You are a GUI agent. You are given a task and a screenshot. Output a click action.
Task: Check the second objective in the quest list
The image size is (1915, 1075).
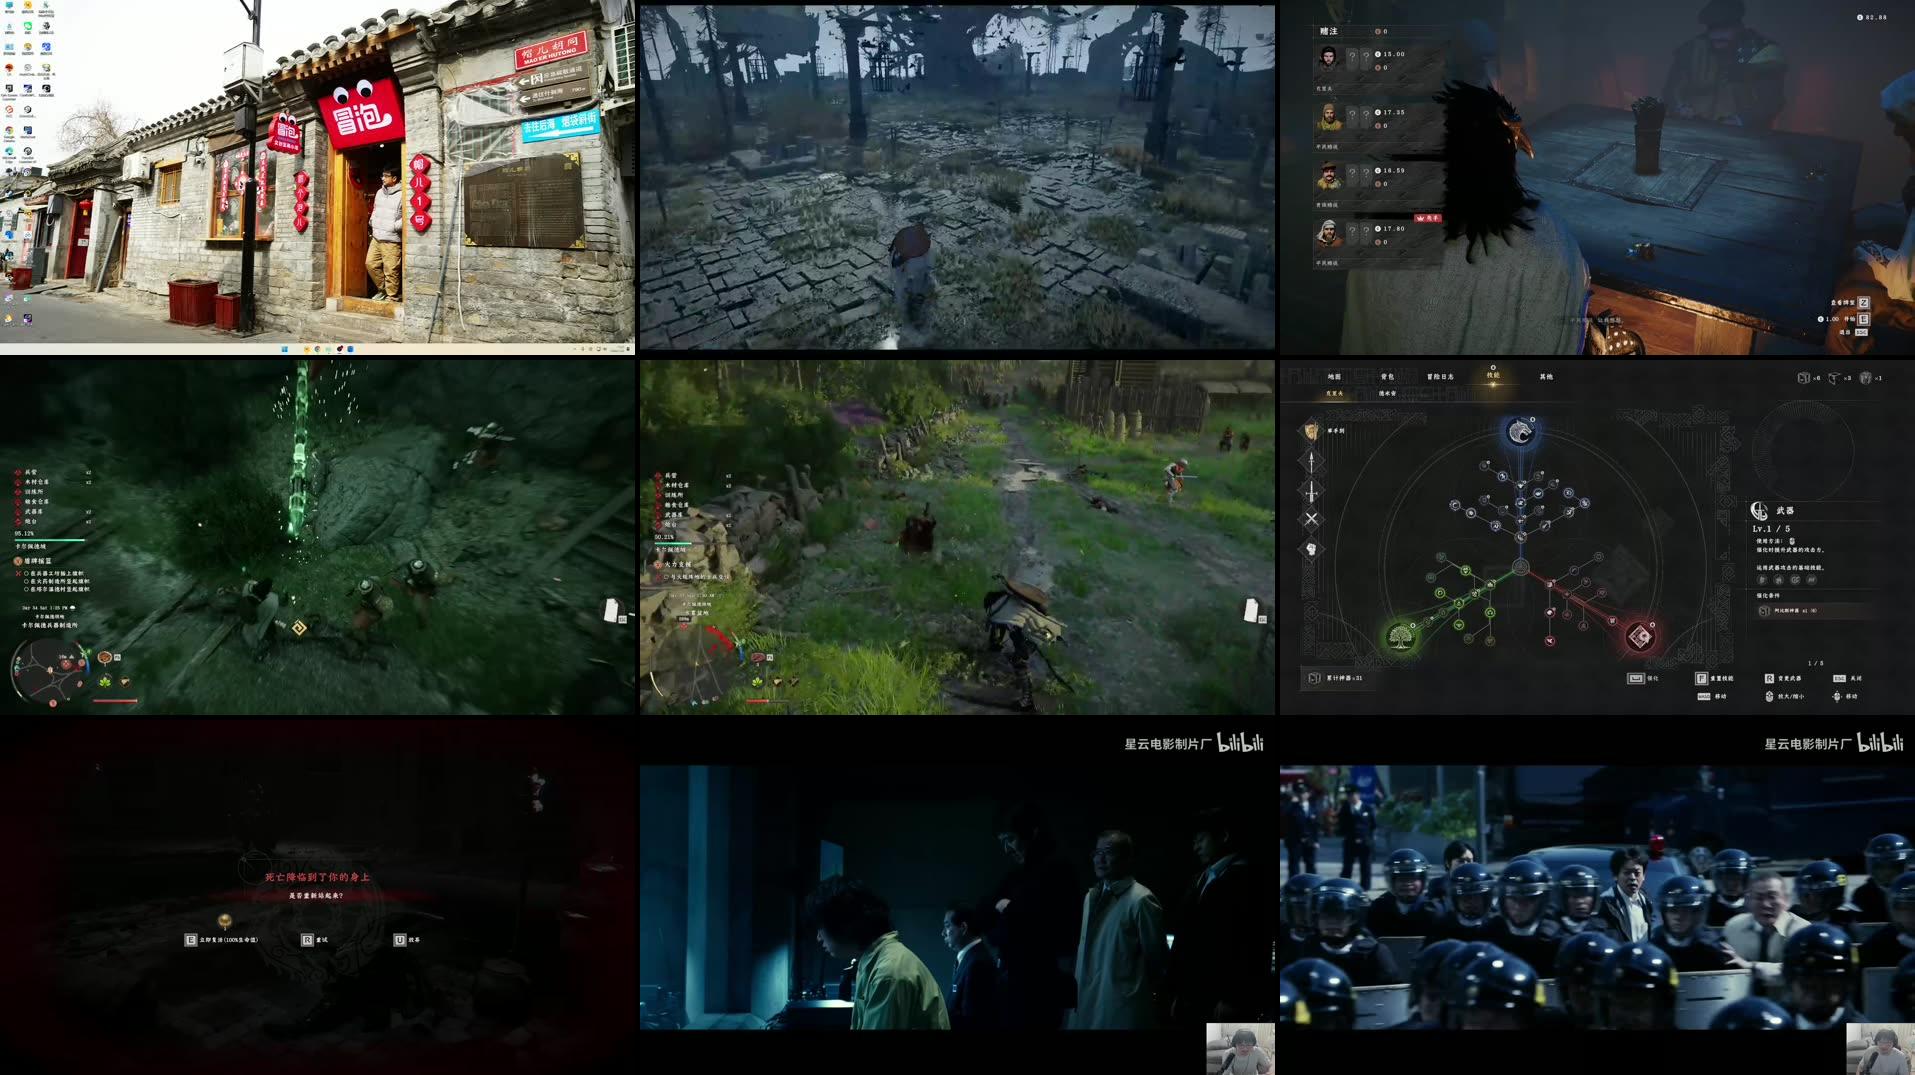coord(27,582)
